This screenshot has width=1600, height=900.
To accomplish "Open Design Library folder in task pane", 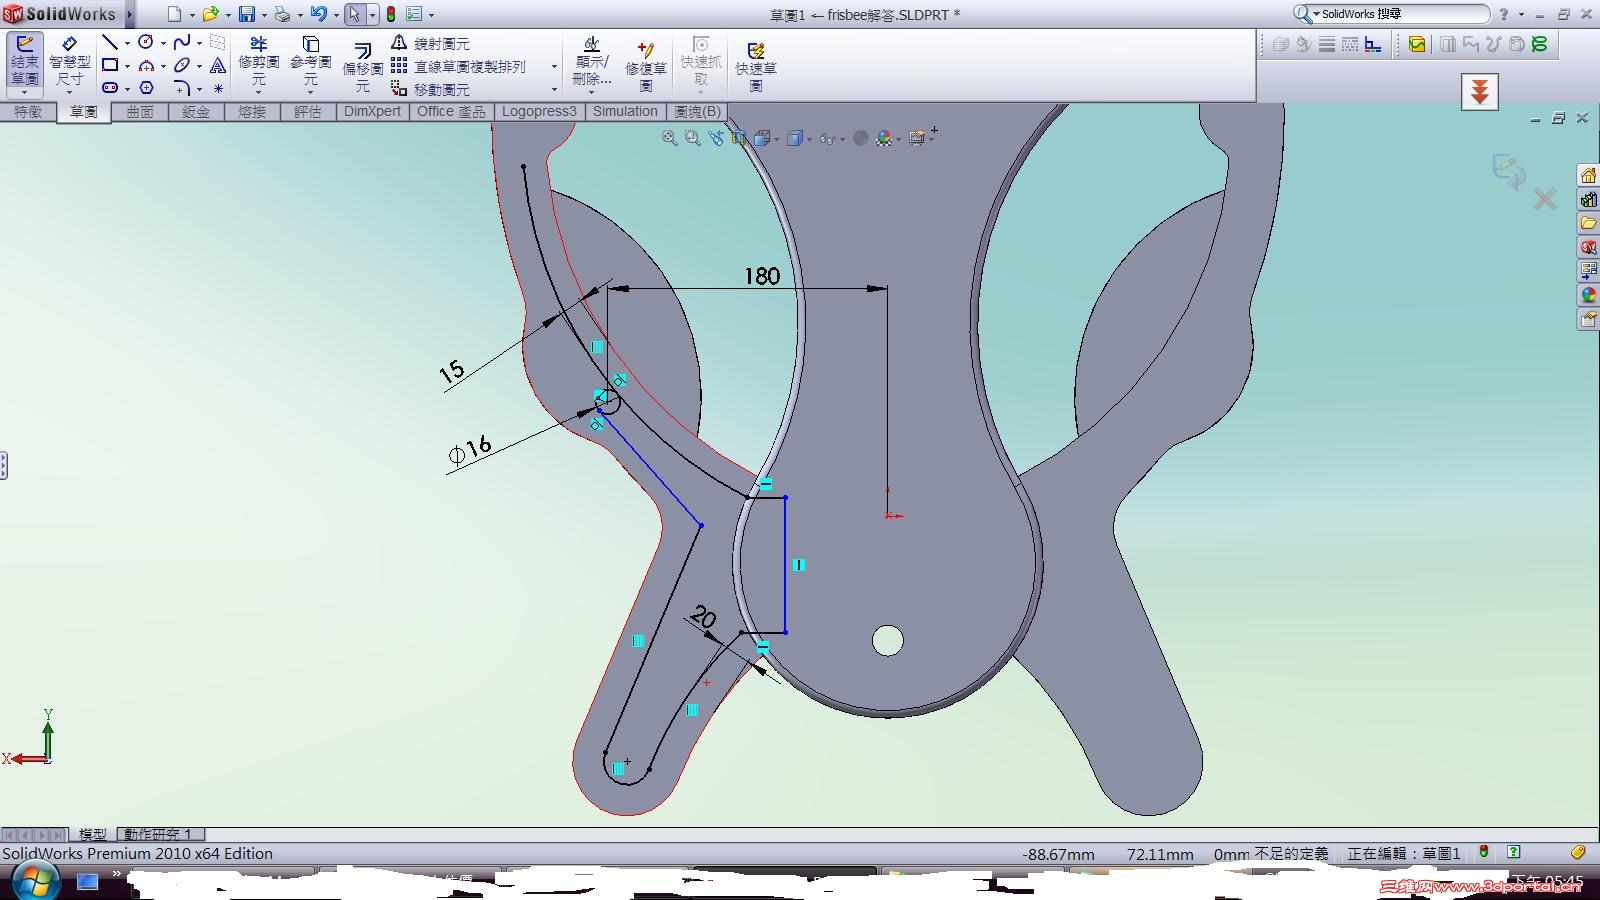I will pos(1588,222).
